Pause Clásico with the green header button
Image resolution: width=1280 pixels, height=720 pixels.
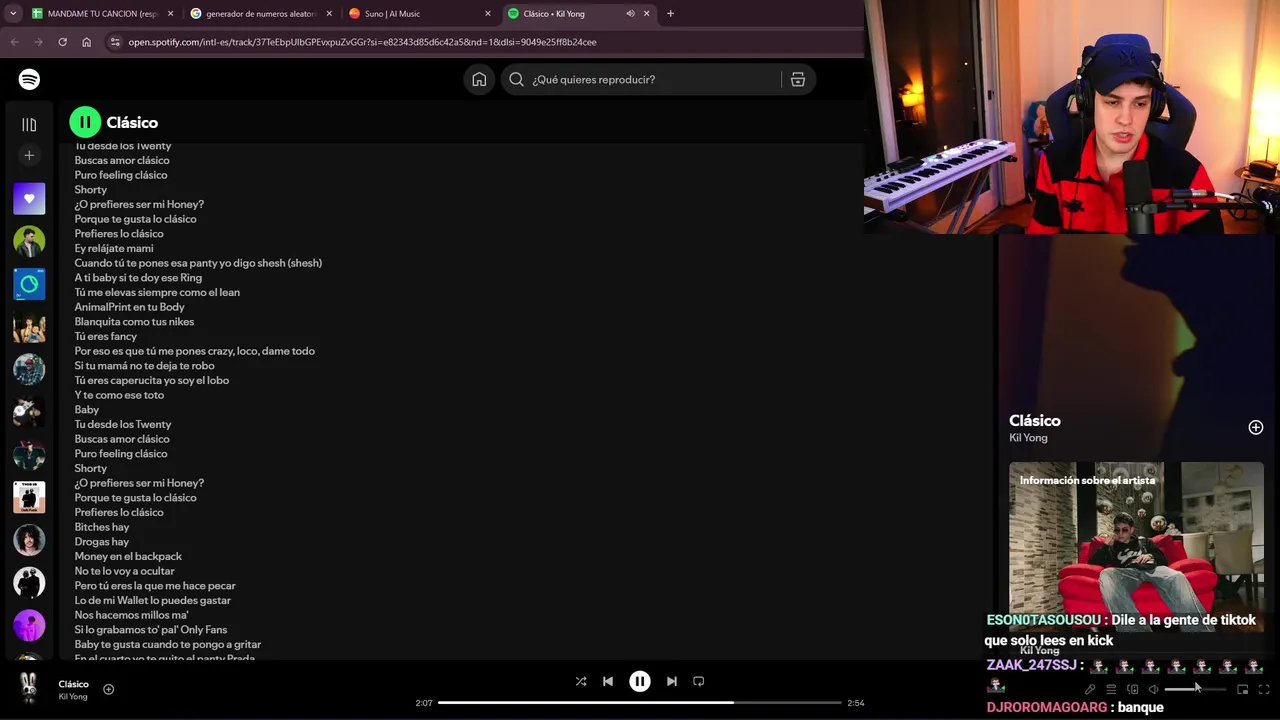[85, 122]
